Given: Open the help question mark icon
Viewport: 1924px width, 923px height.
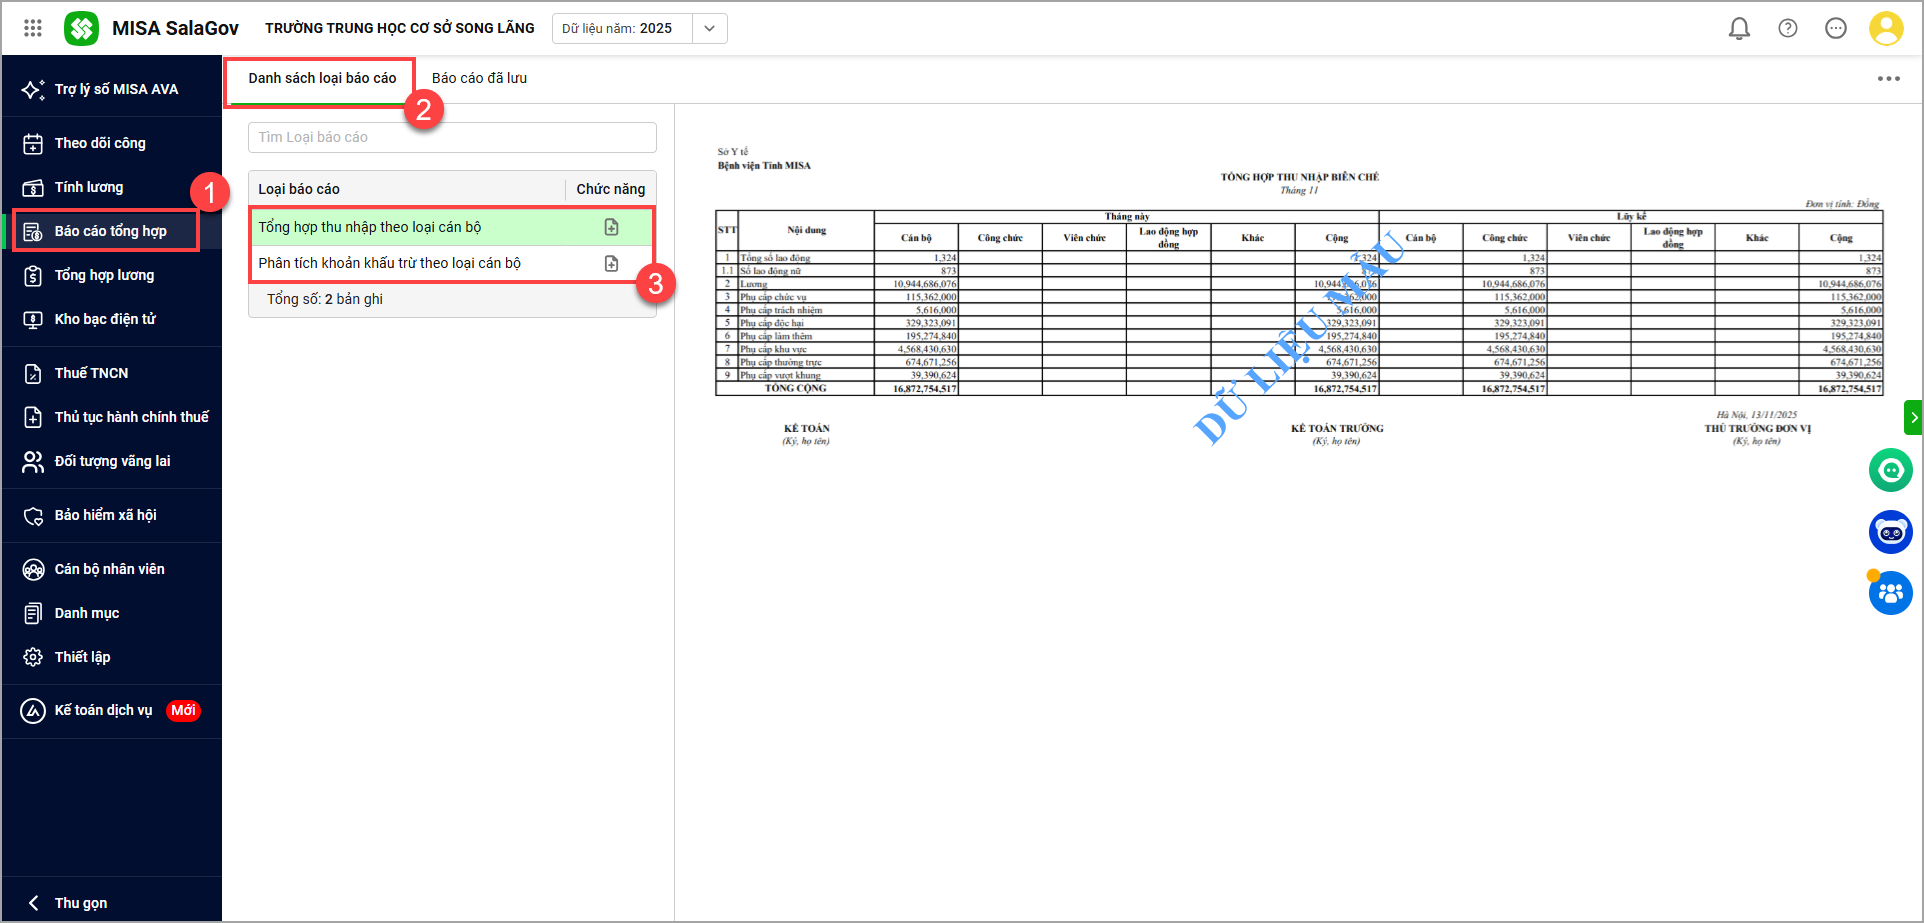Looking at the screenshot, I should 1787,28.
